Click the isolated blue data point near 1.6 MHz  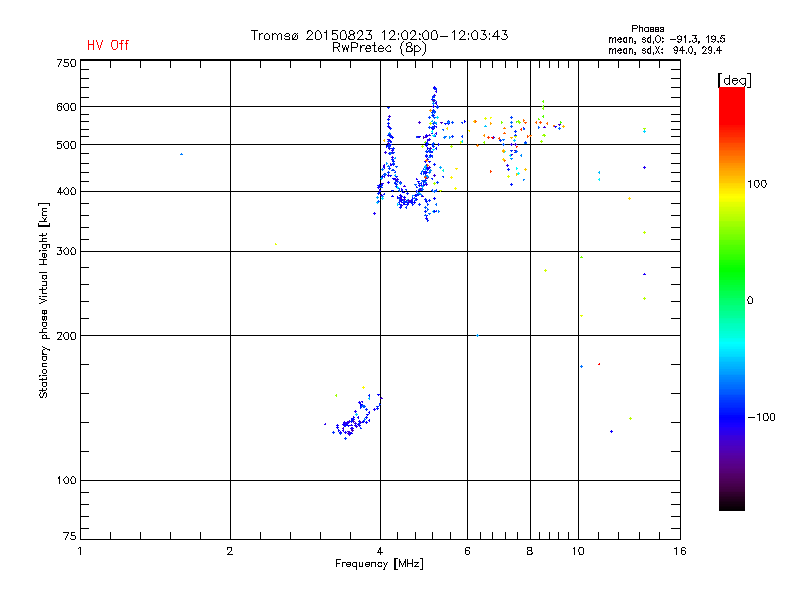pyautogui.click(x=182, y=154)
